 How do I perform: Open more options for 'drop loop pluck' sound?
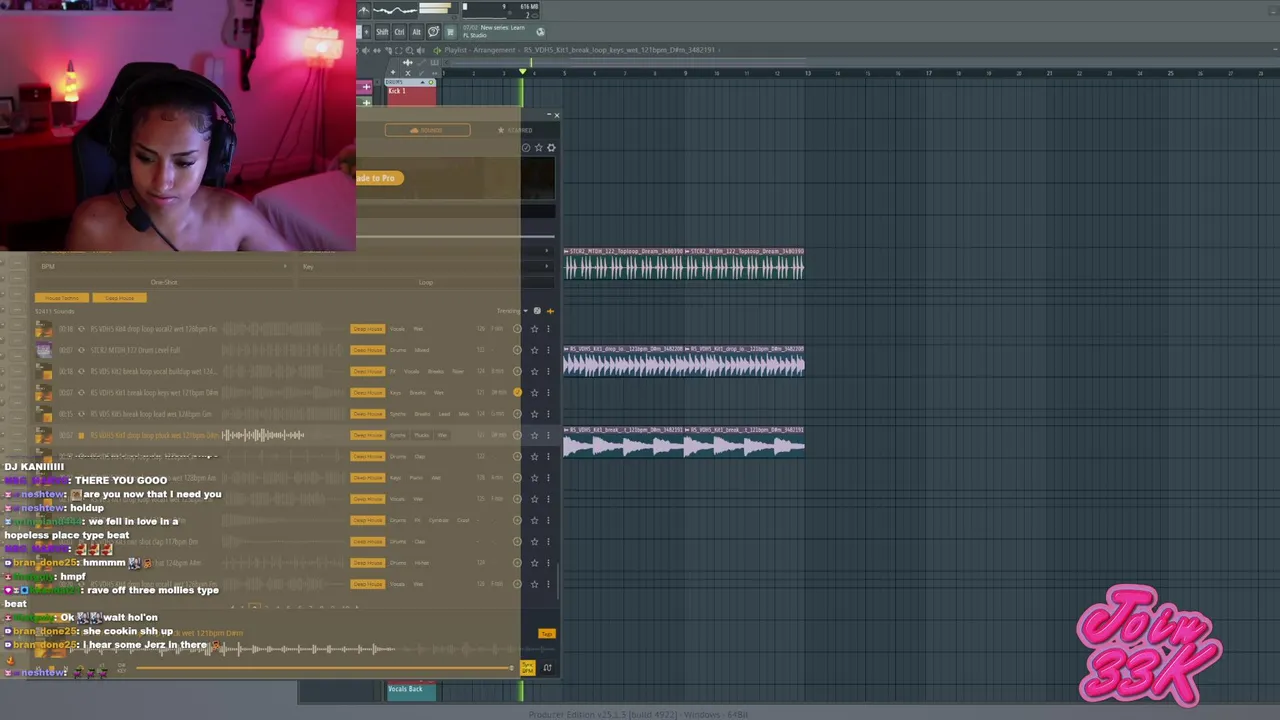[548, 435]
